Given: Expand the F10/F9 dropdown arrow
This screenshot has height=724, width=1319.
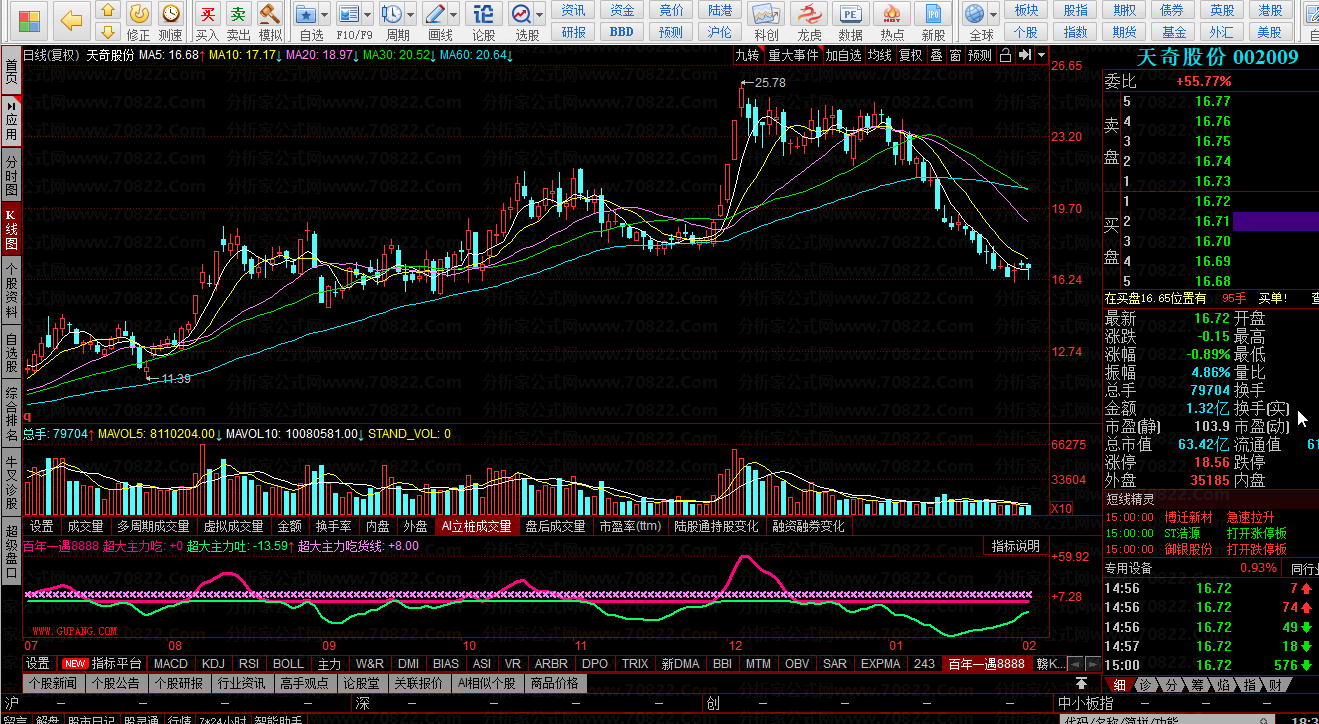Looking at the screenshot, I should 367,15.
